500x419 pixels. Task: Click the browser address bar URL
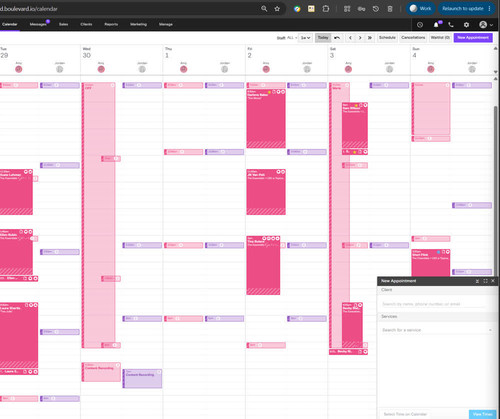click(29, 9)
